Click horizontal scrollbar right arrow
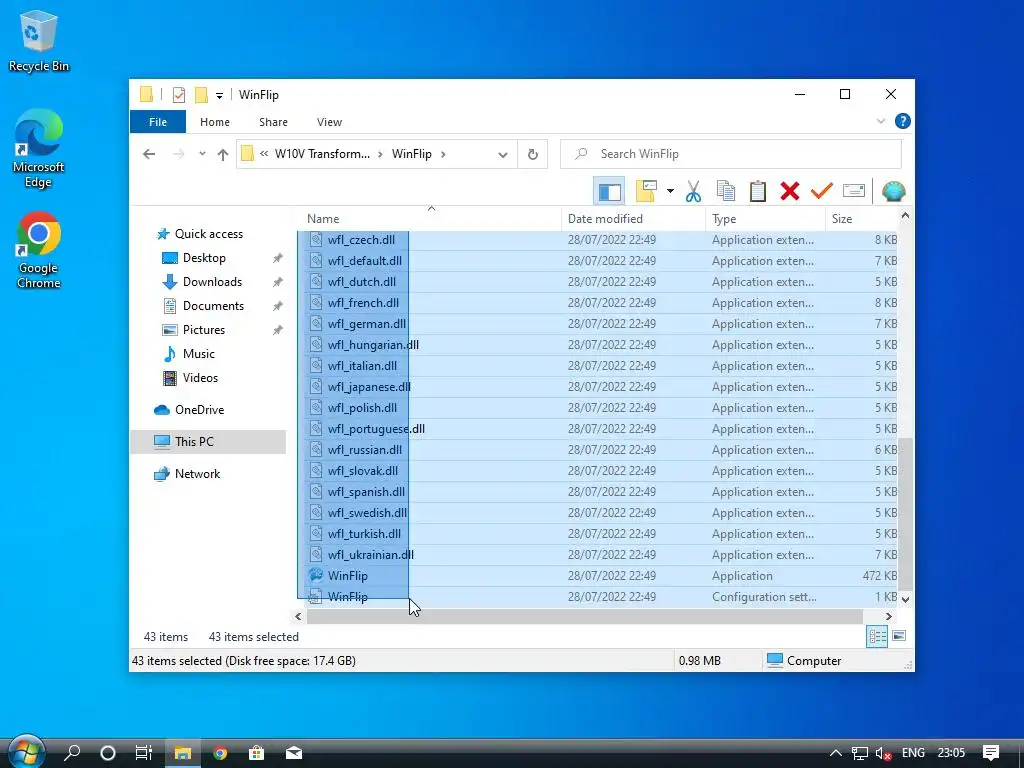 point(888,616)
